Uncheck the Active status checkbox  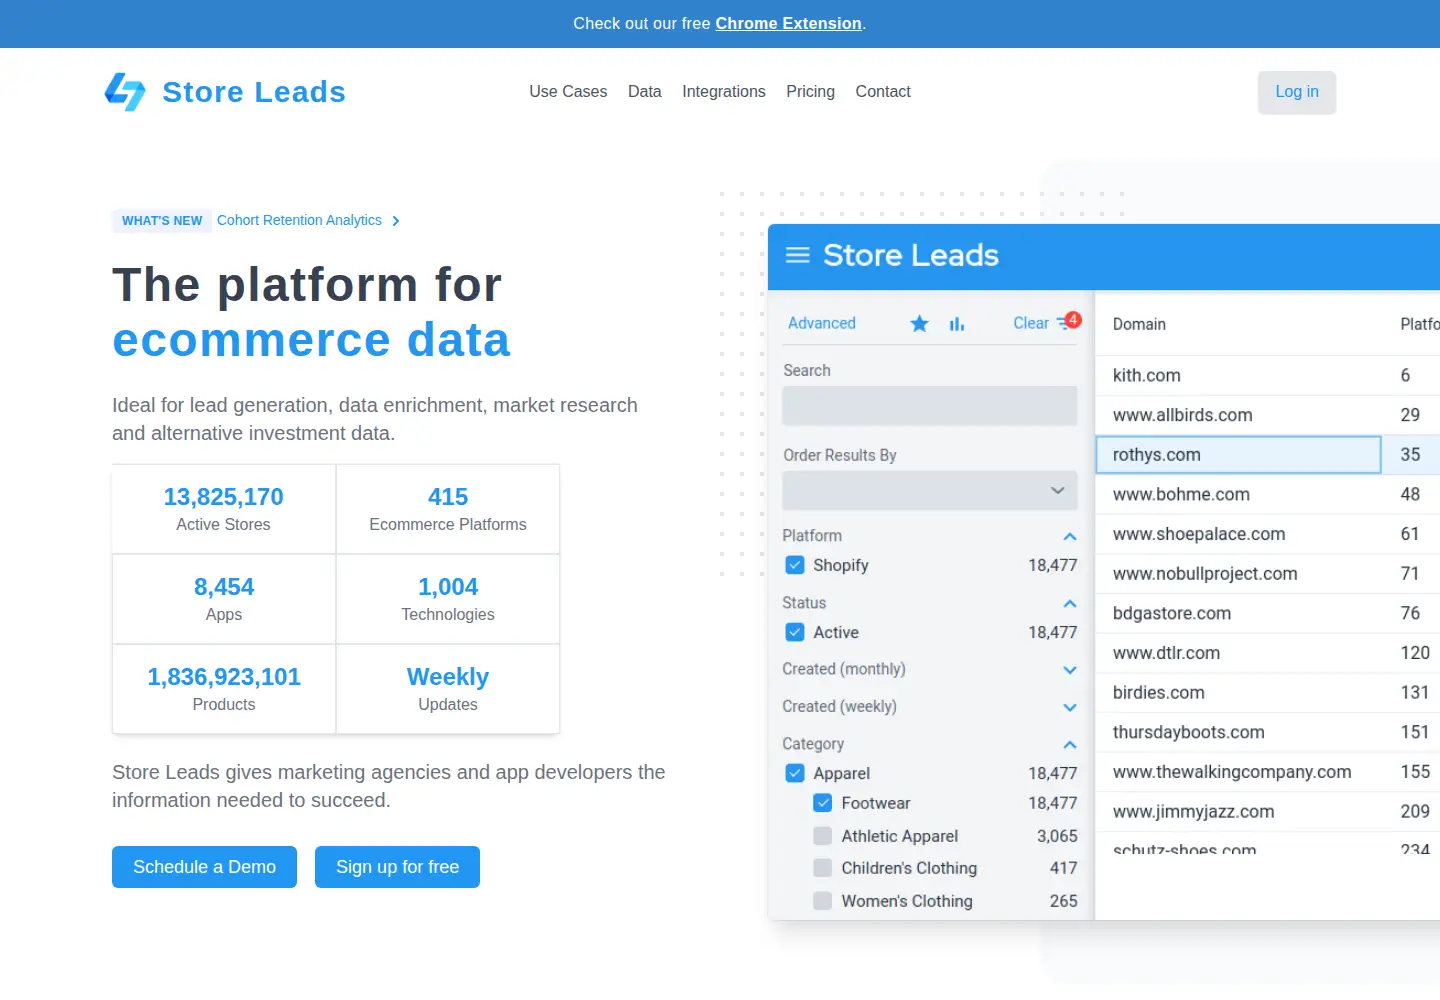pos(795,632)
